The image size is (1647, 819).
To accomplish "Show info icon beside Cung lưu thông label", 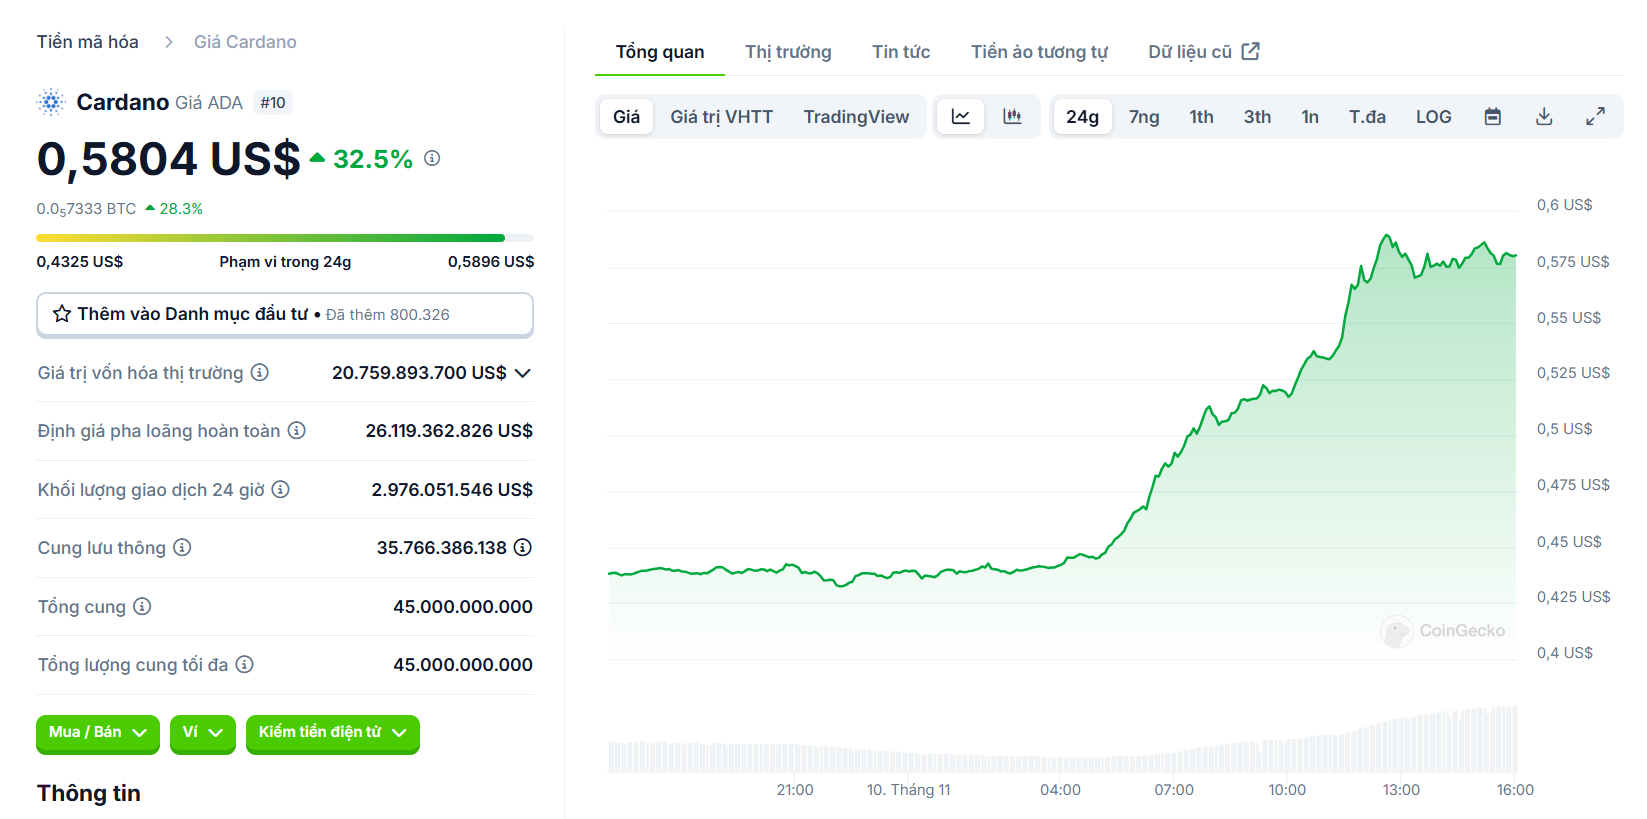I will (182, 547).
